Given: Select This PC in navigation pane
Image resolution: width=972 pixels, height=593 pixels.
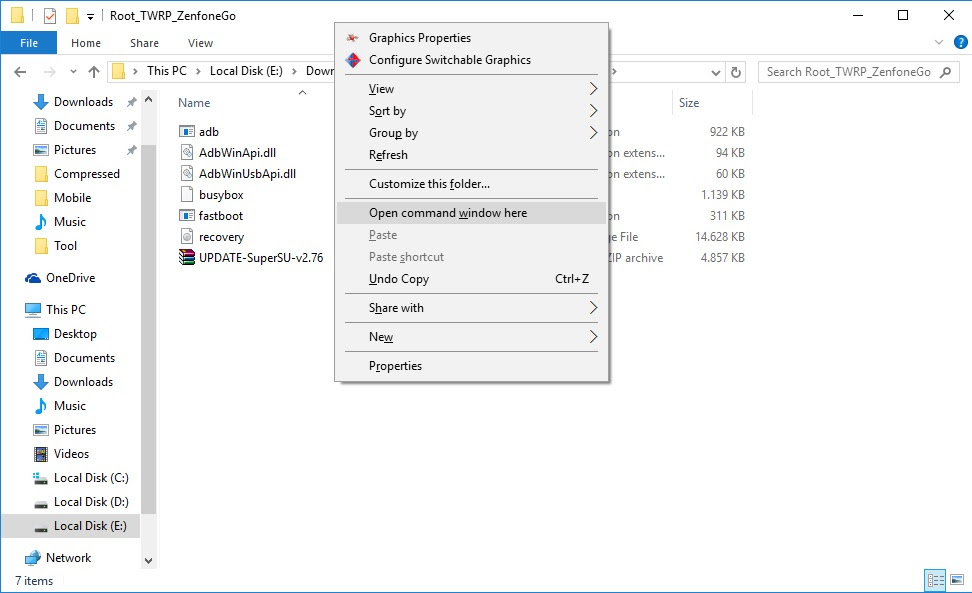Looking at the screenshot, I should click(x=65, y=310).
